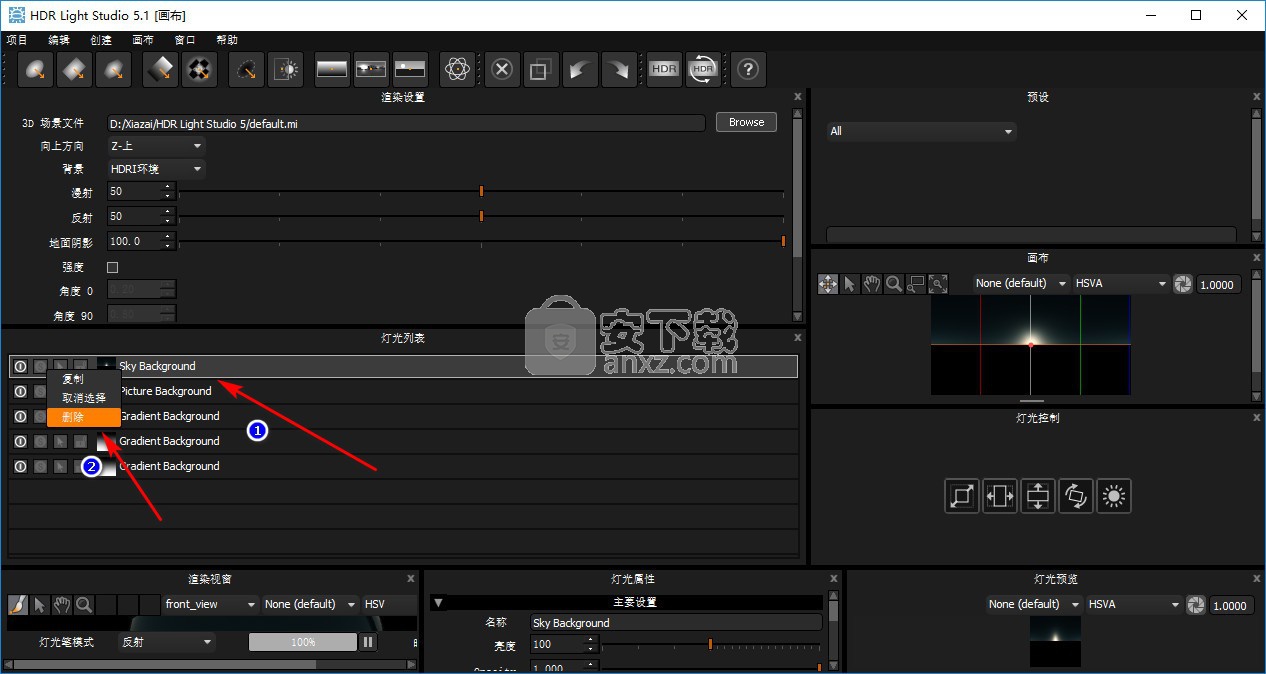Image resolution: width=1266 pixels, height=674 pixels.
Task: Click the delete light X icon
Action: click(x=503, y=69)
